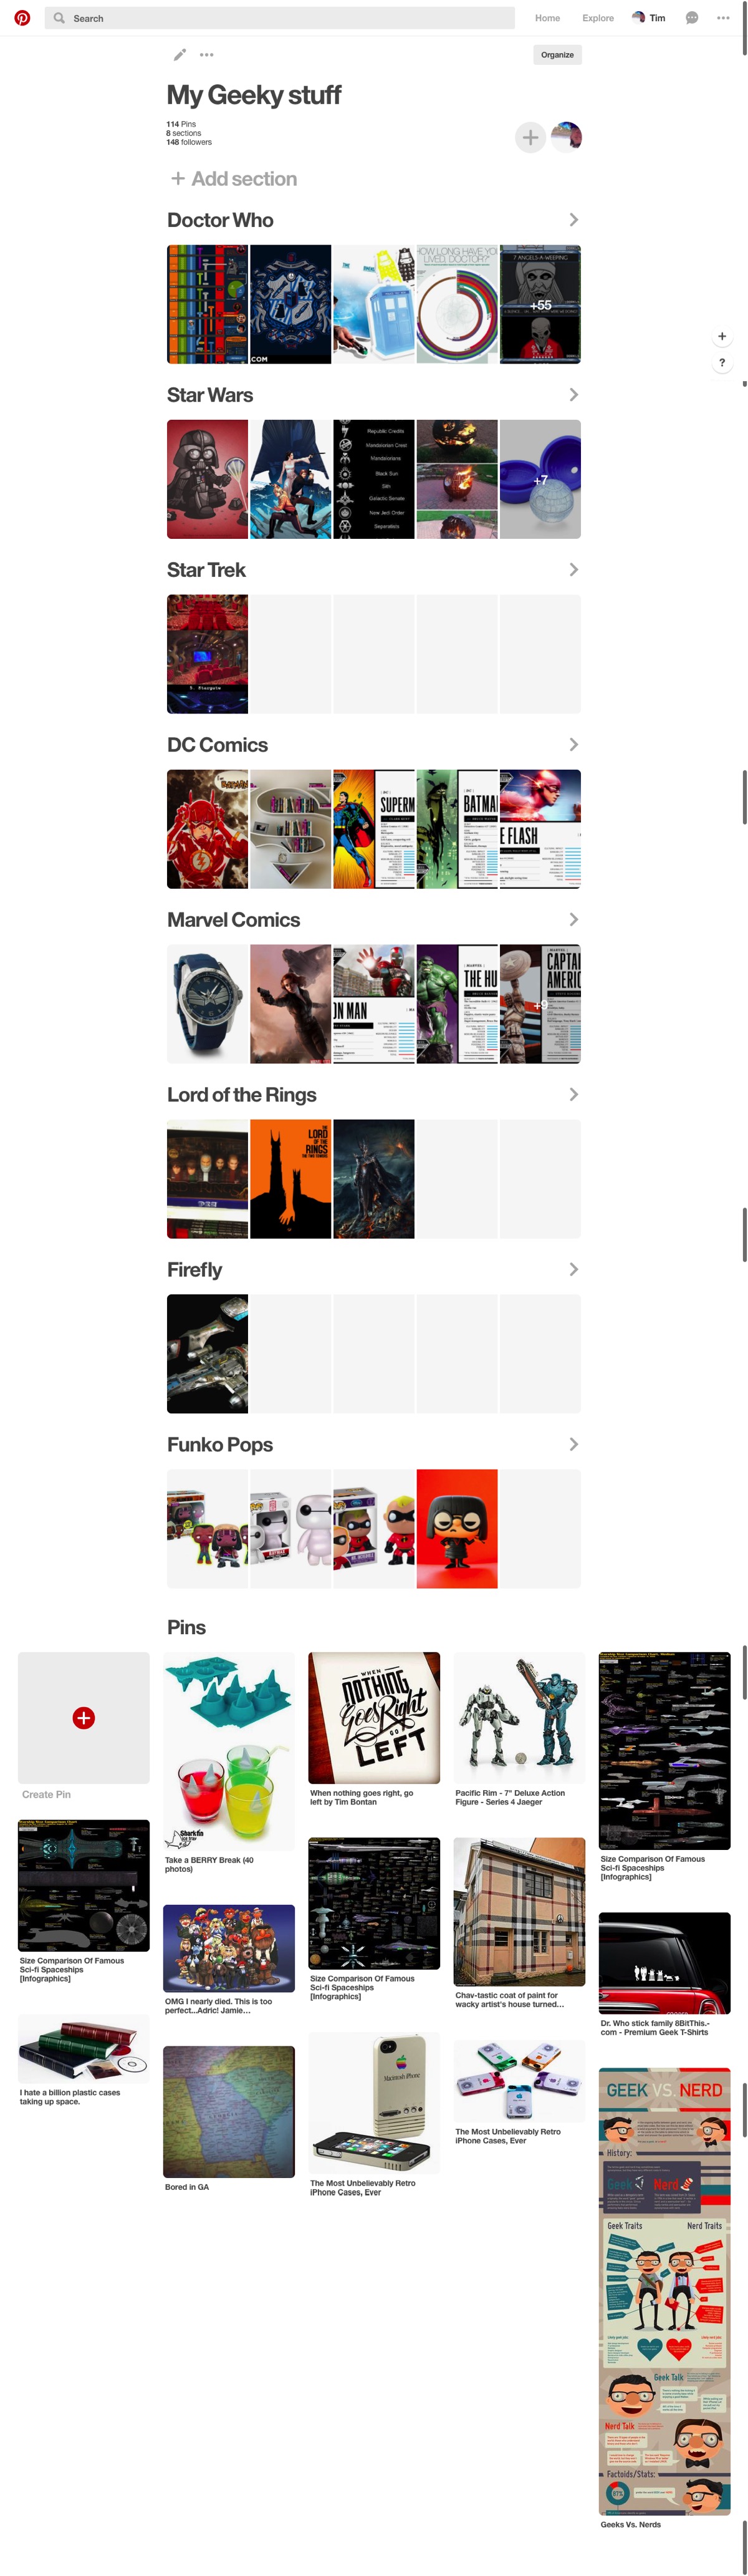This screenshot has height=2576, width=748.
Task: Click the Organize button
Action: point(557,55)
